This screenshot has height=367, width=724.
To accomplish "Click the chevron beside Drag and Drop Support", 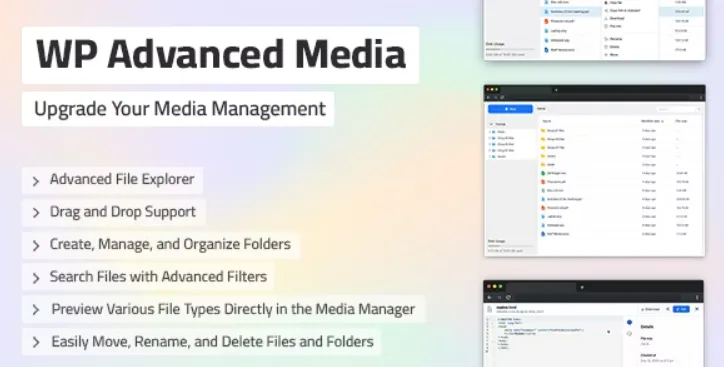I will (x=36, y=212).
